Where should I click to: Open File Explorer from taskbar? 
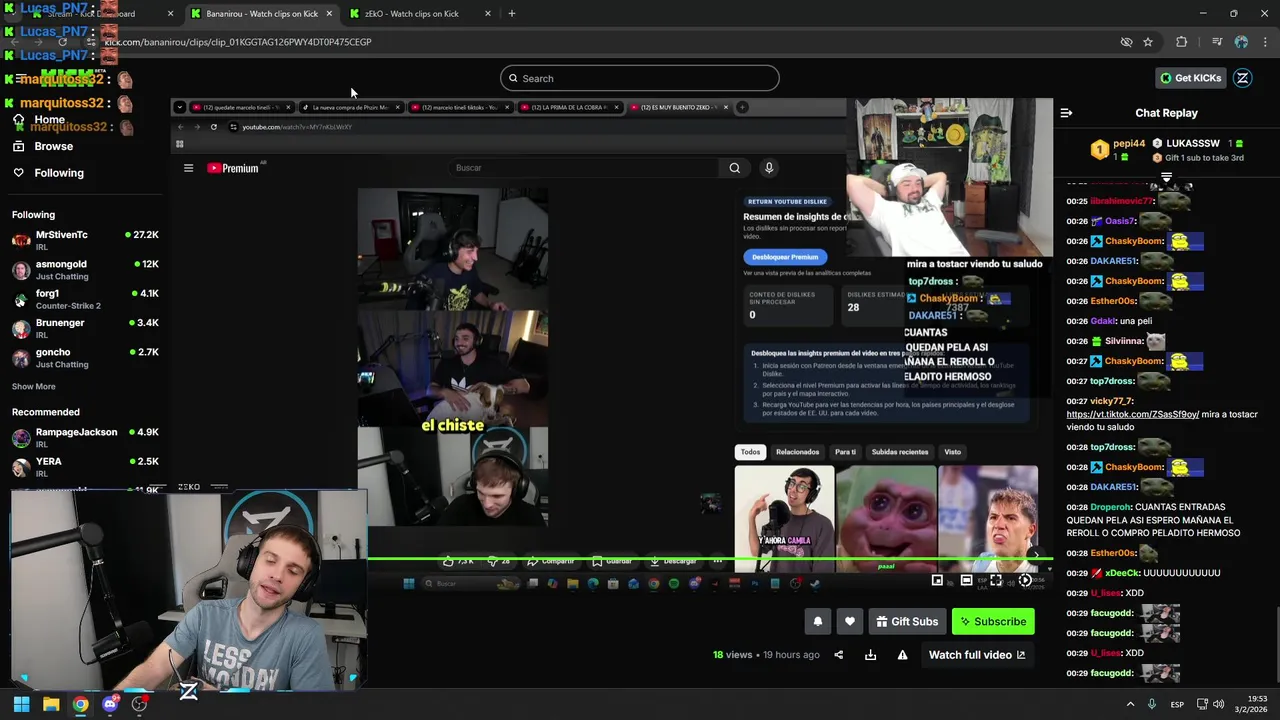click(x=51, y=704)
